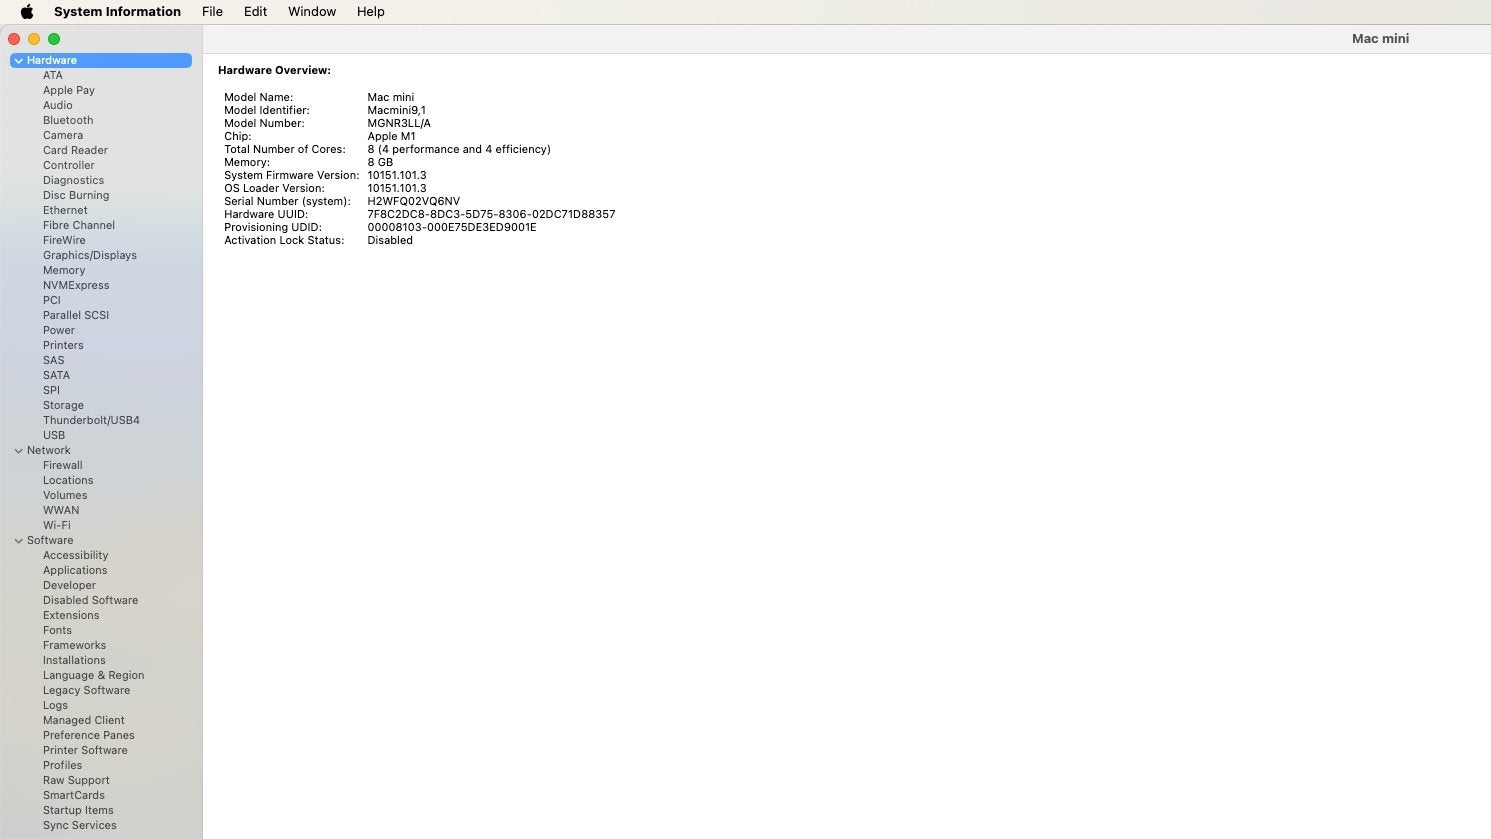Select Logs under Software

tap(55, 706)
